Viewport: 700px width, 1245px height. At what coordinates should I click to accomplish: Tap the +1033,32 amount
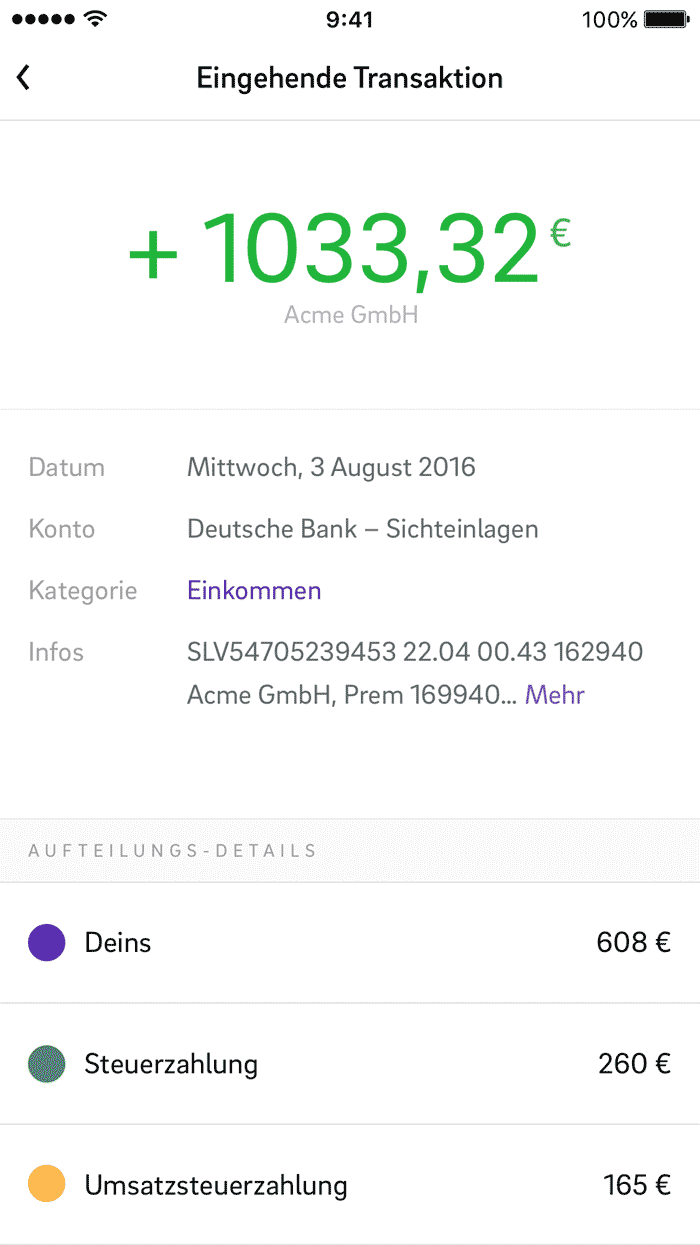click(350, 250)
